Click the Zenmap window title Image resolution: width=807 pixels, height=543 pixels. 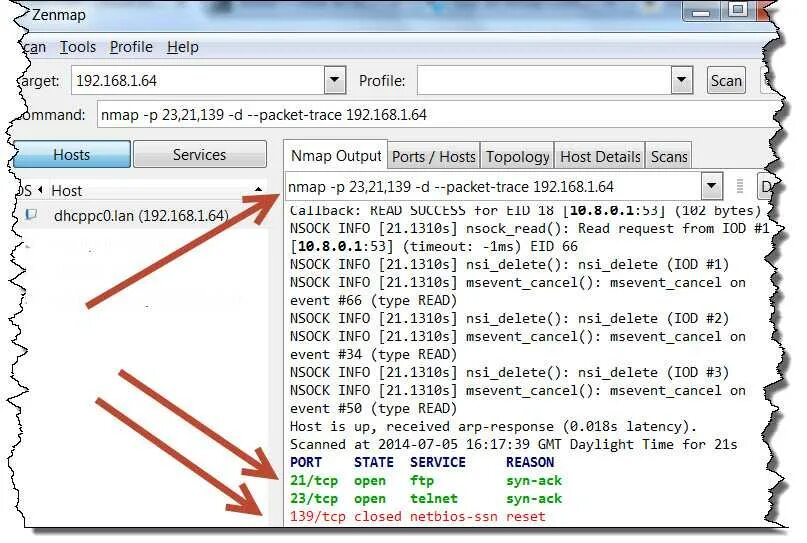pyautogui.click(x=59, y=15)
